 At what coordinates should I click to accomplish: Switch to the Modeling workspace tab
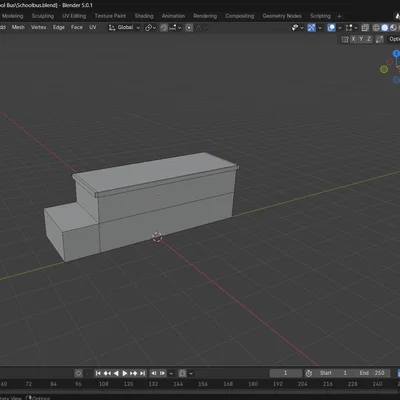[x=12, y=16]
